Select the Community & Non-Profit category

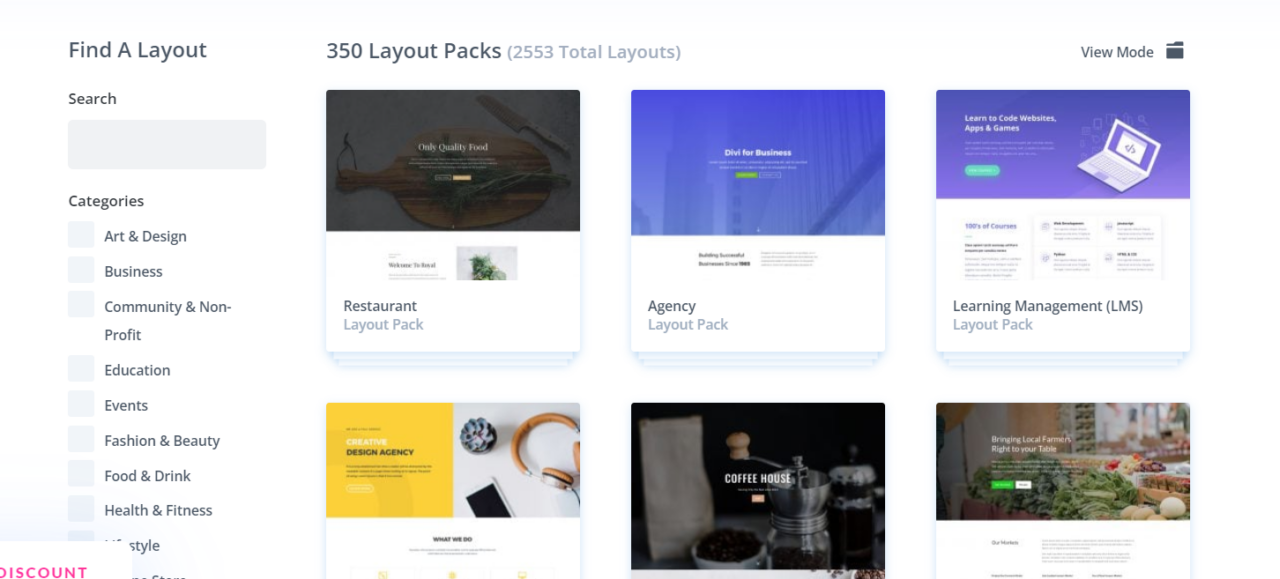coord(80,305)
